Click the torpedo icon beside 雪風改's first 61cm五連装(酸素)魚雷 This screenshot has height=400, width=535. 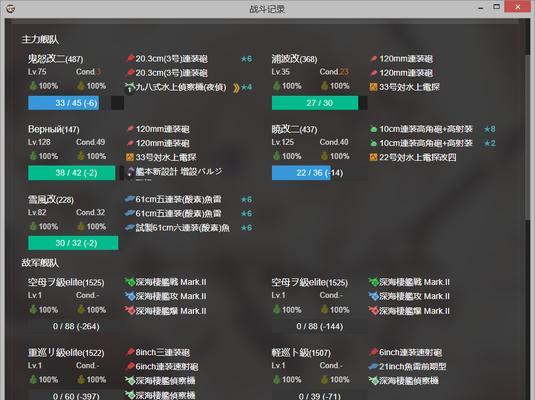(x=130, y=199)
